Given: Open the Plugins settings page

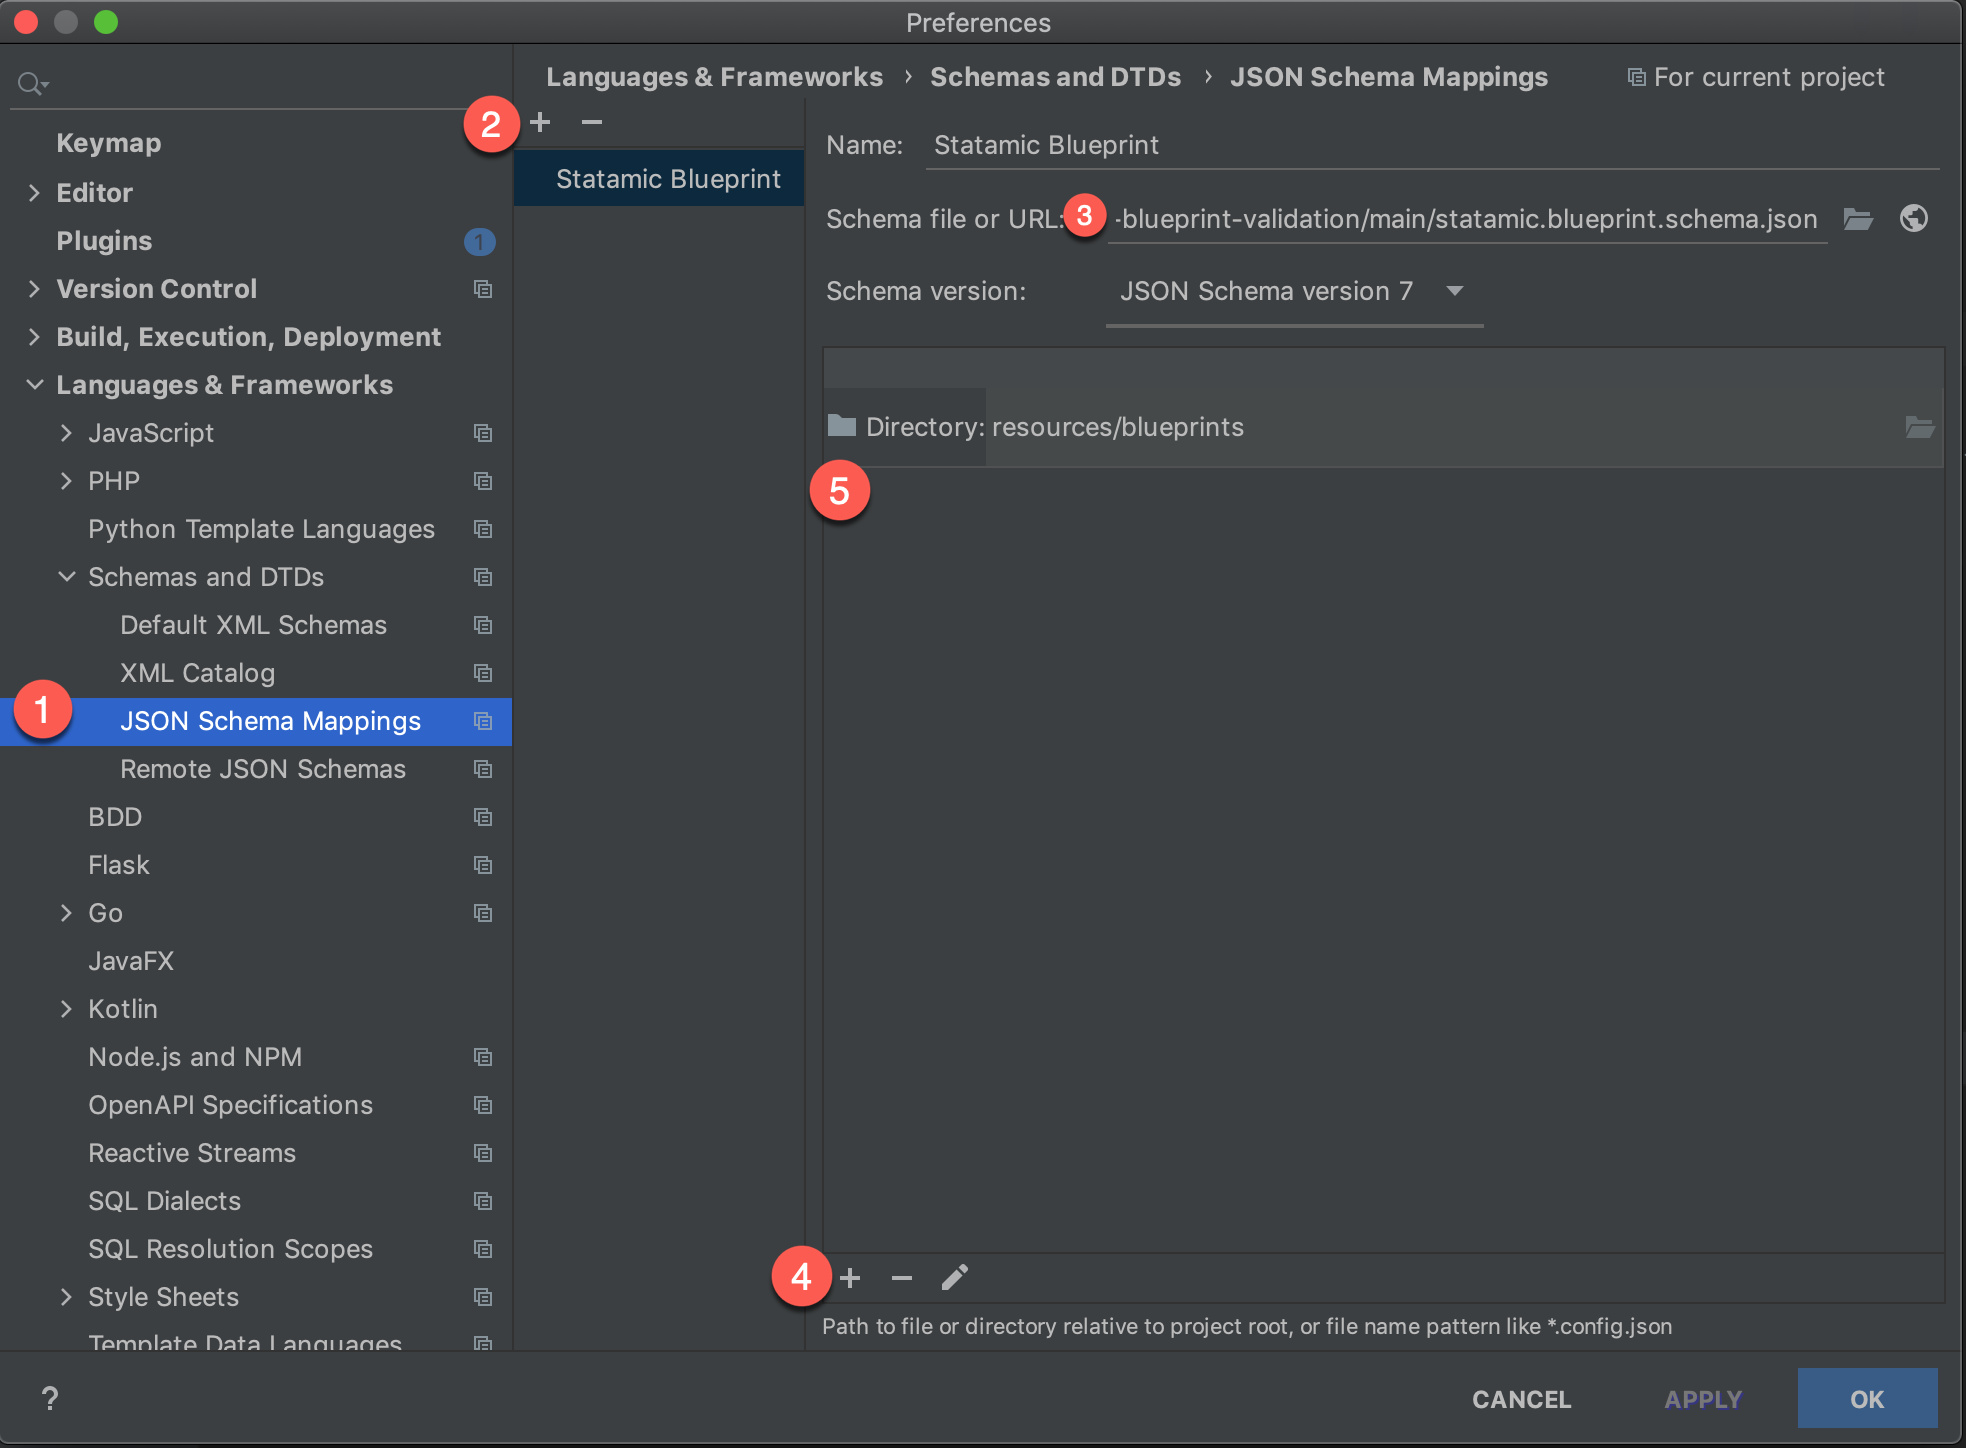Looking at the screenshot, I should coord(104,241).
